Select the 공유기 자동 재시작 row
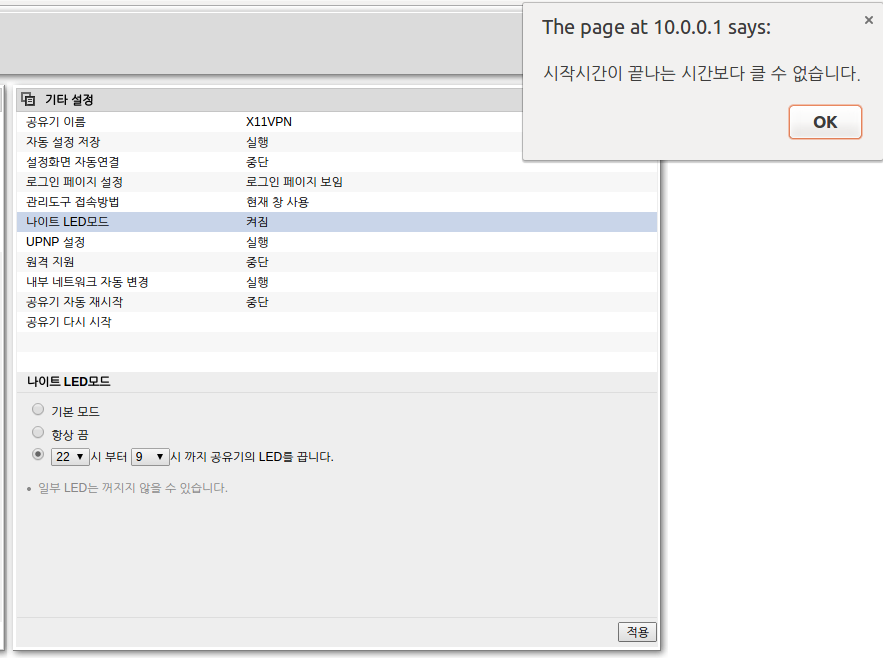 (x=337, y=302)
